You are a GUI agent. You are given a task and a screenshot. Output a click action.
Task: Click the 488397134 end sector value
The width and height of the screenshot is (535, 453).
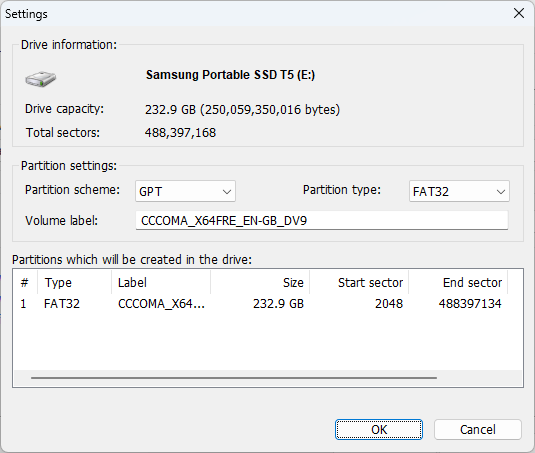tap(470, 304)
